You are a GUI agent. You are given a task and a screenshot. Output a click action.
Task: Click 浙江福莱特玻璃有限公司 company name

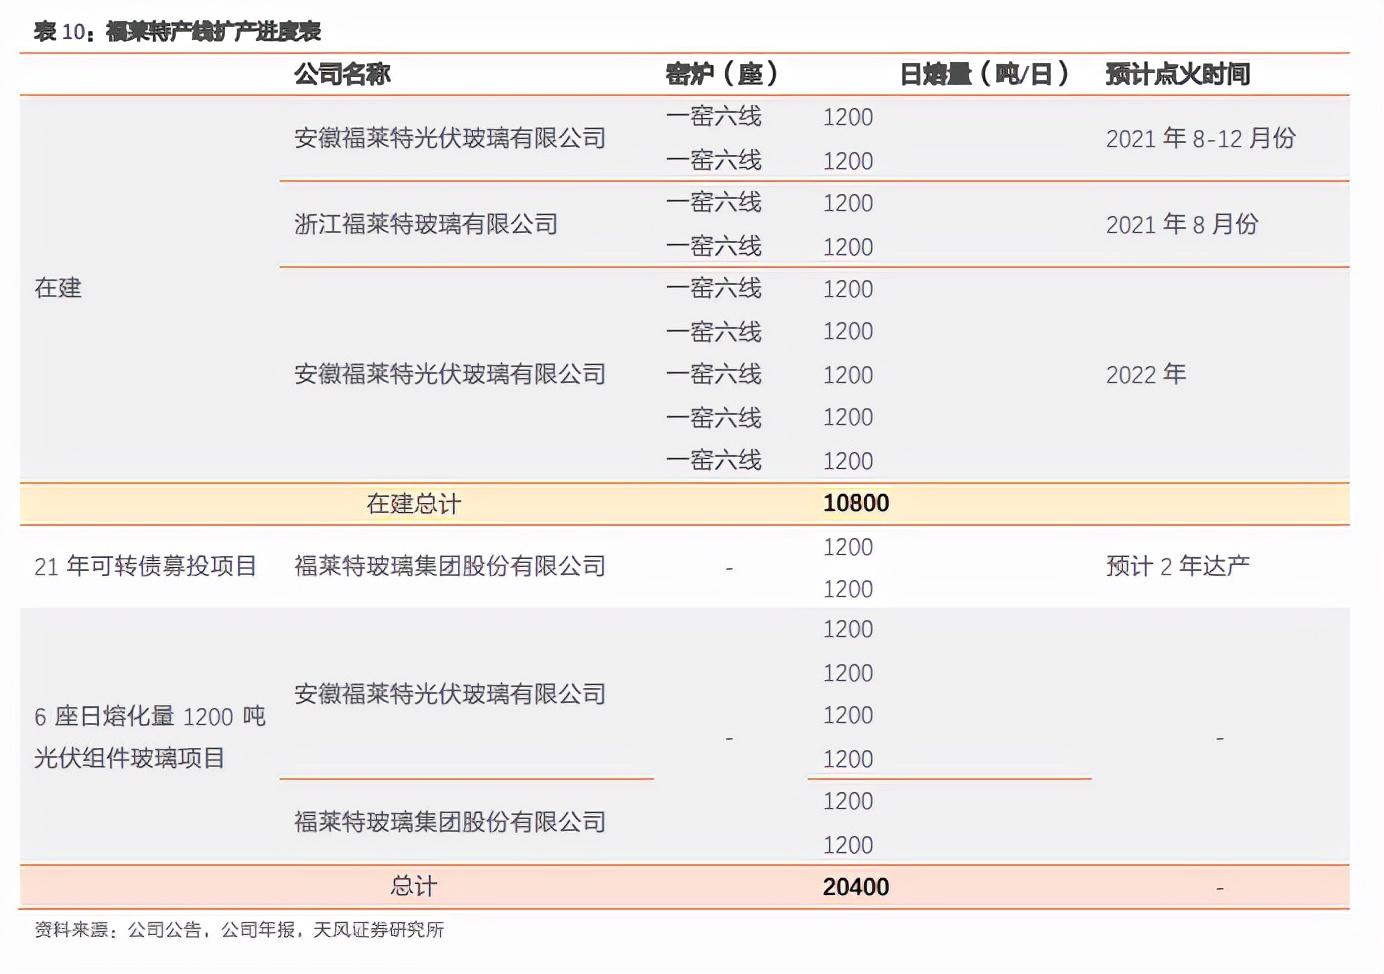click(426, 224)
